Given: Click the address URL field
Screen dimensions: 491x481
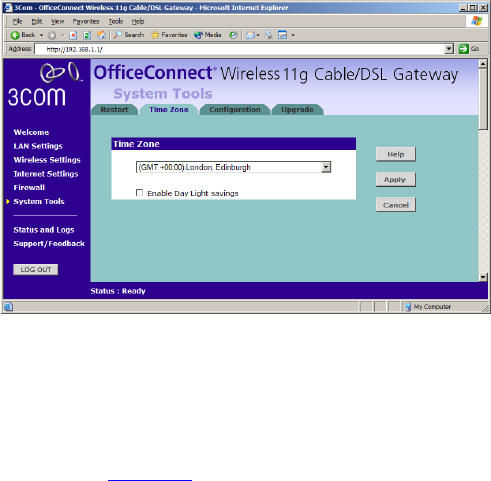Looking at the screenshot, I should tap(239, 49).
